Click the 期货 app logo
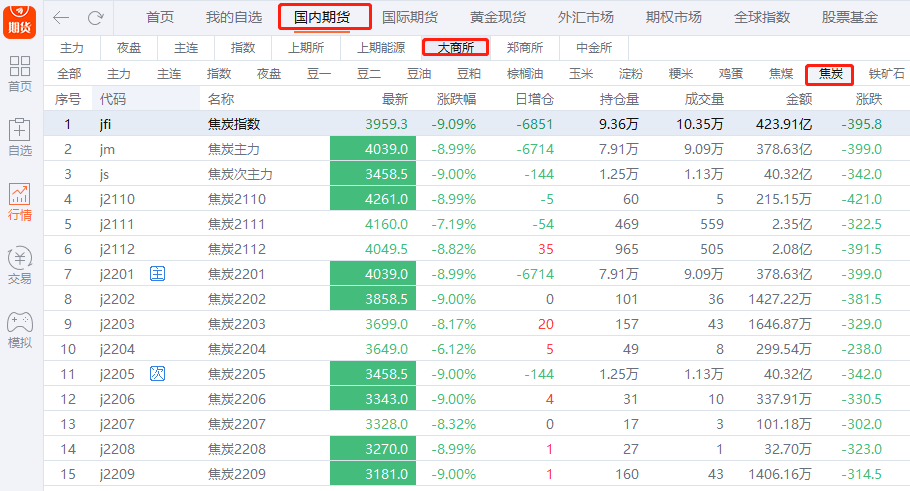 point(20,18)
